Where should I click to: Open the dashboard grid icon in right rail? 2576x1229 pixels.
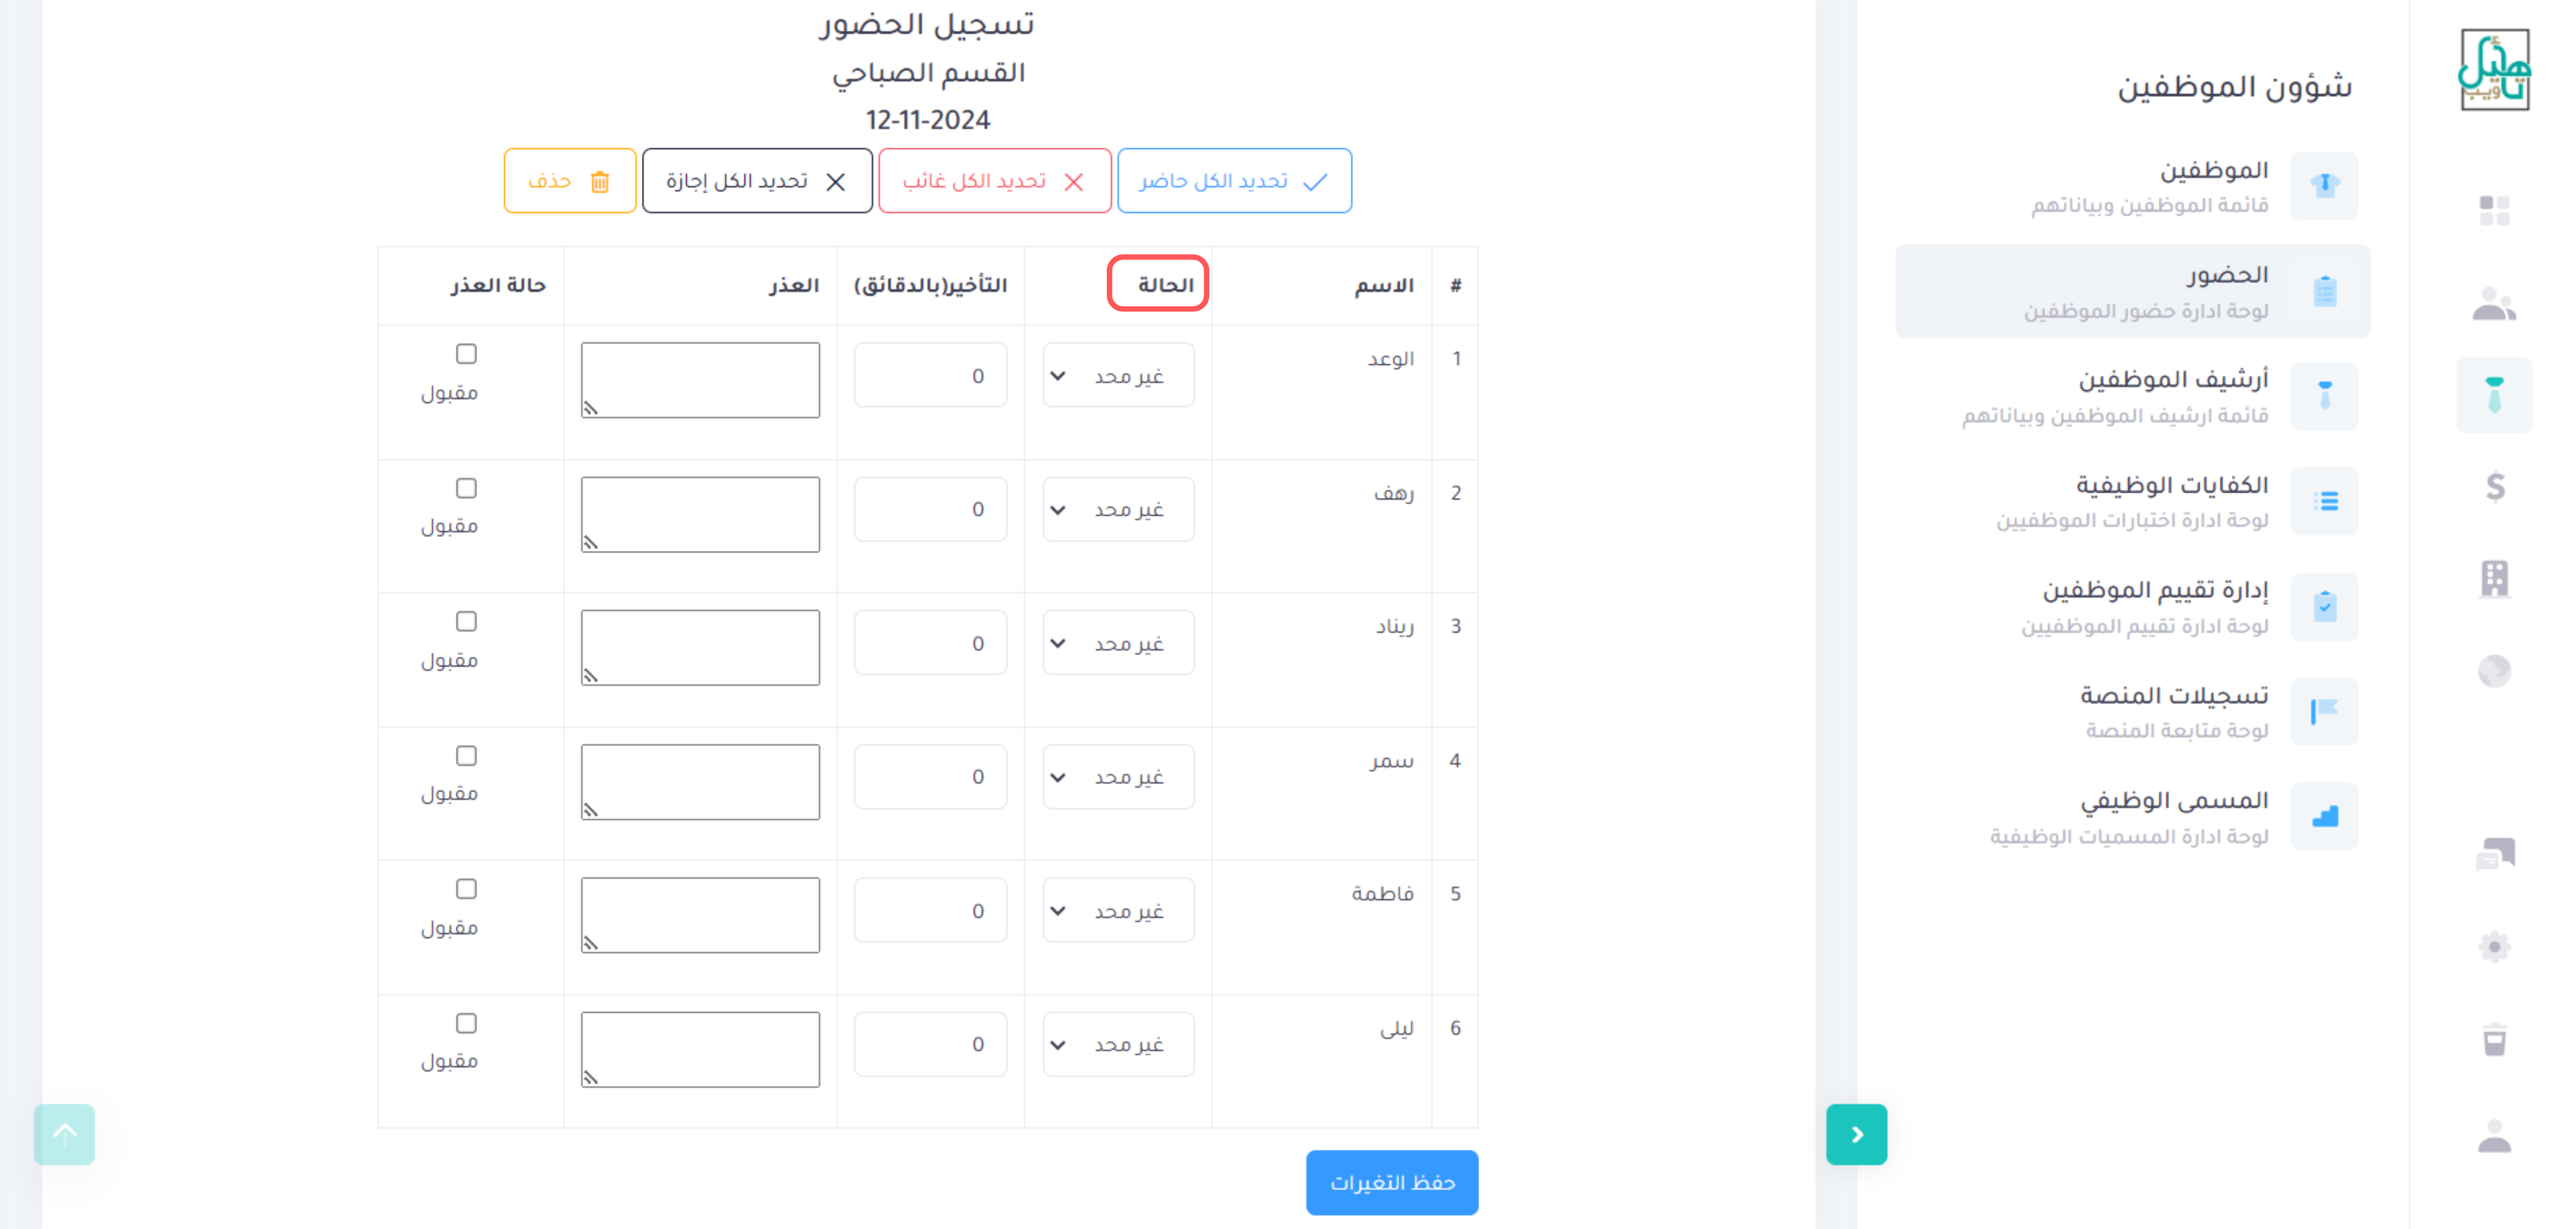tap(2494, 211)
